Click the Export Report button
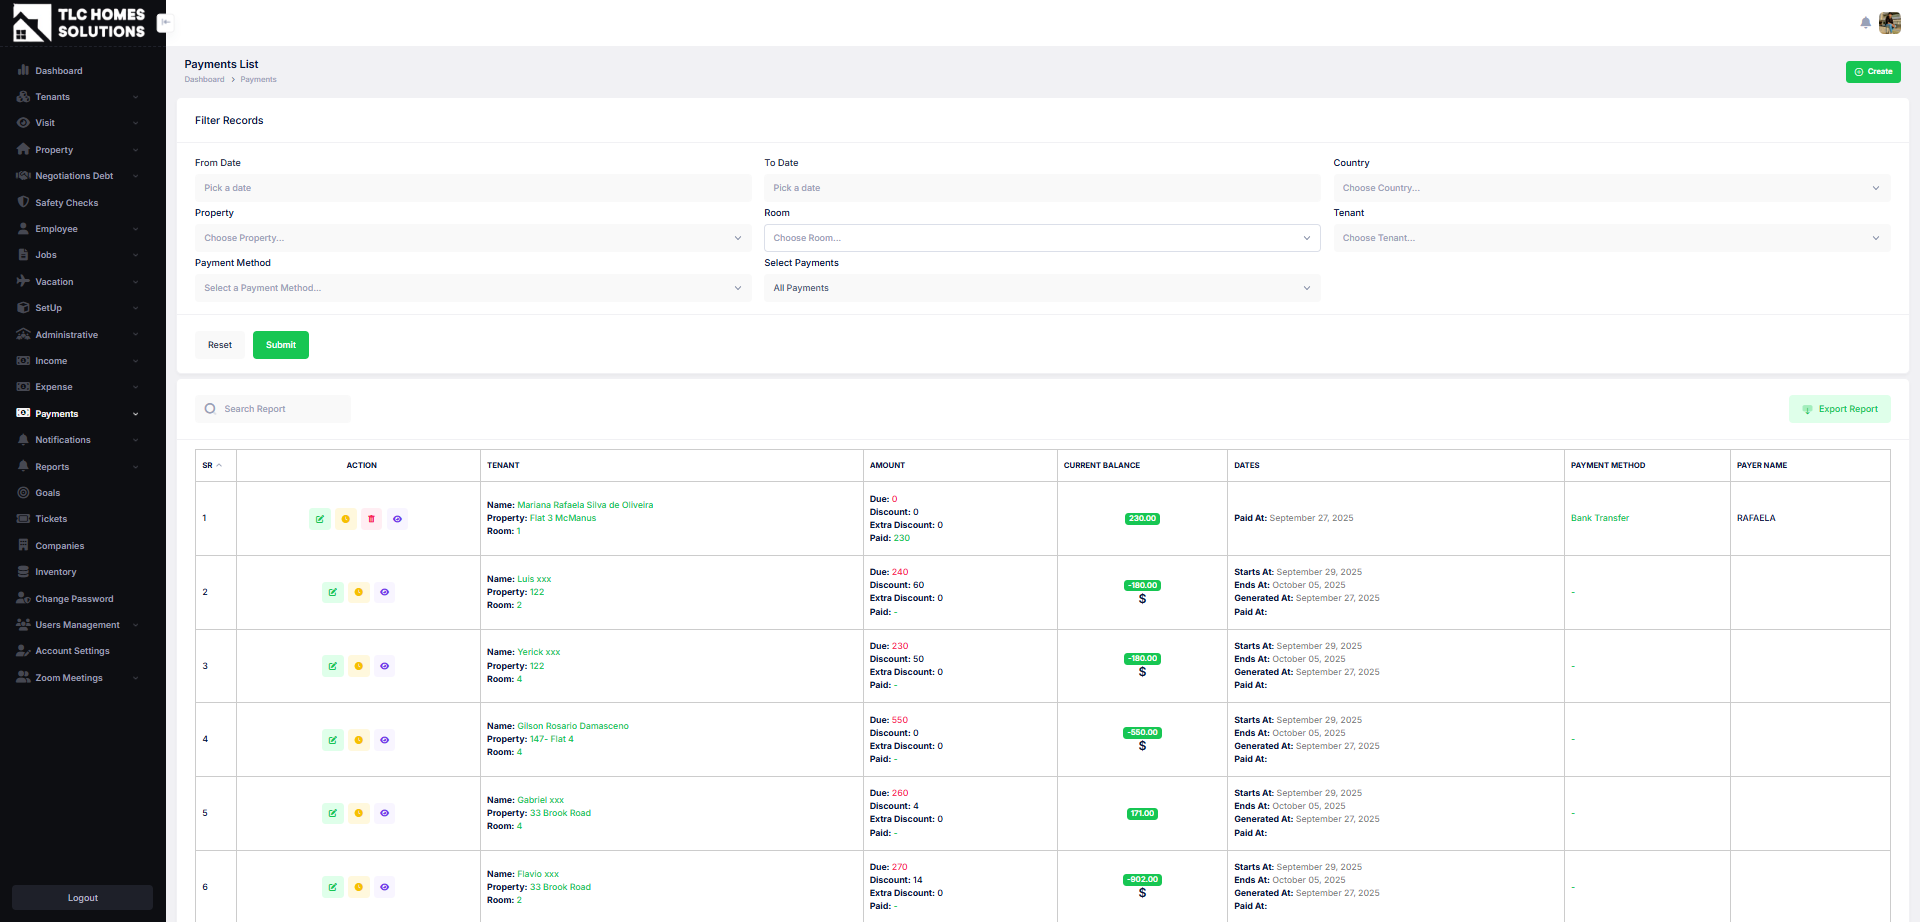1920x922 pixels. (1839, 409)
